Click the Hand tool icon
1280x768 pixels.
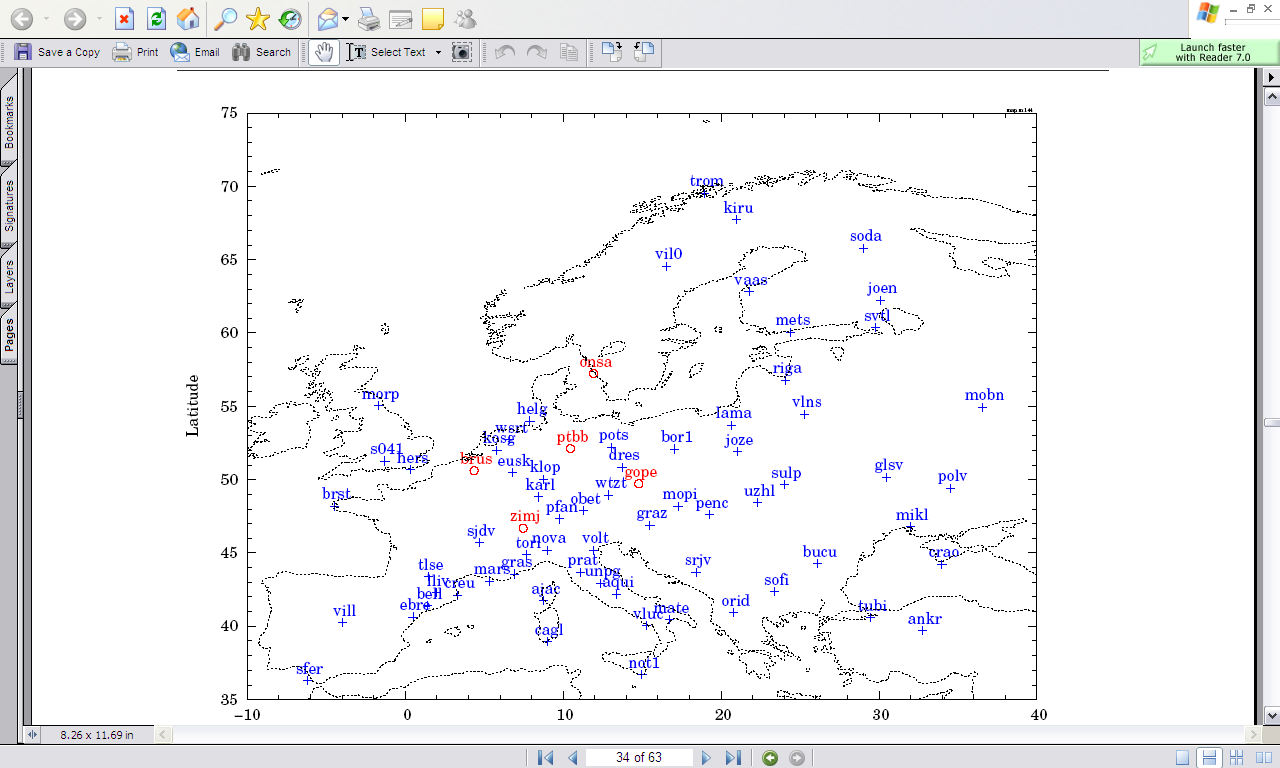click(322, 52)
